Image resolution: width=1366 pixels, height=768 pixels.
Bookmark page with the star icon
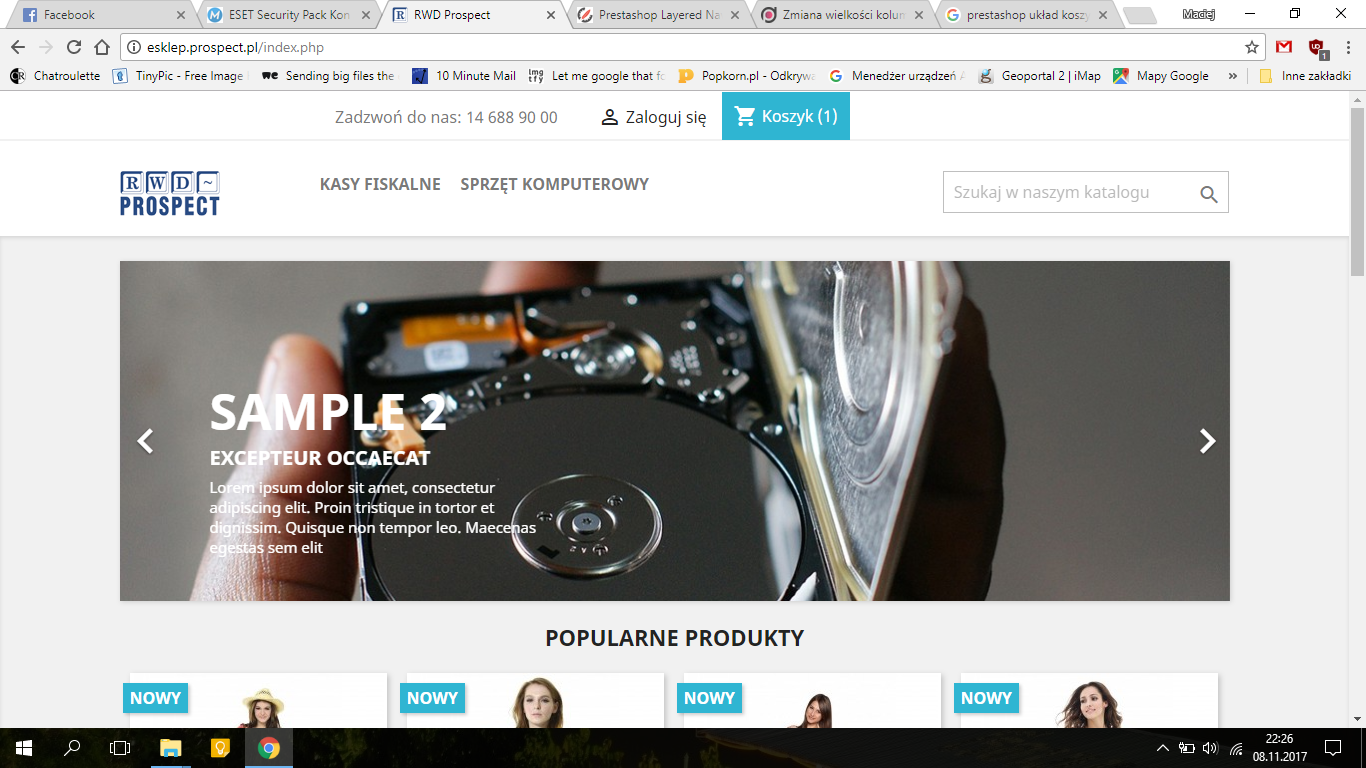(x=1251, y=47)
